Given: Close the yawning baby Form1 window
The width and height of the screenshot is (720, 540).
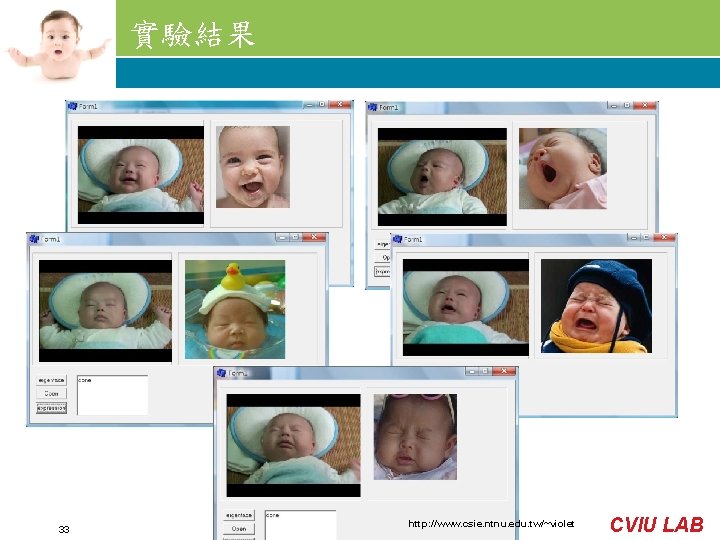Looking at the screenshot, I should click(645, 106).
